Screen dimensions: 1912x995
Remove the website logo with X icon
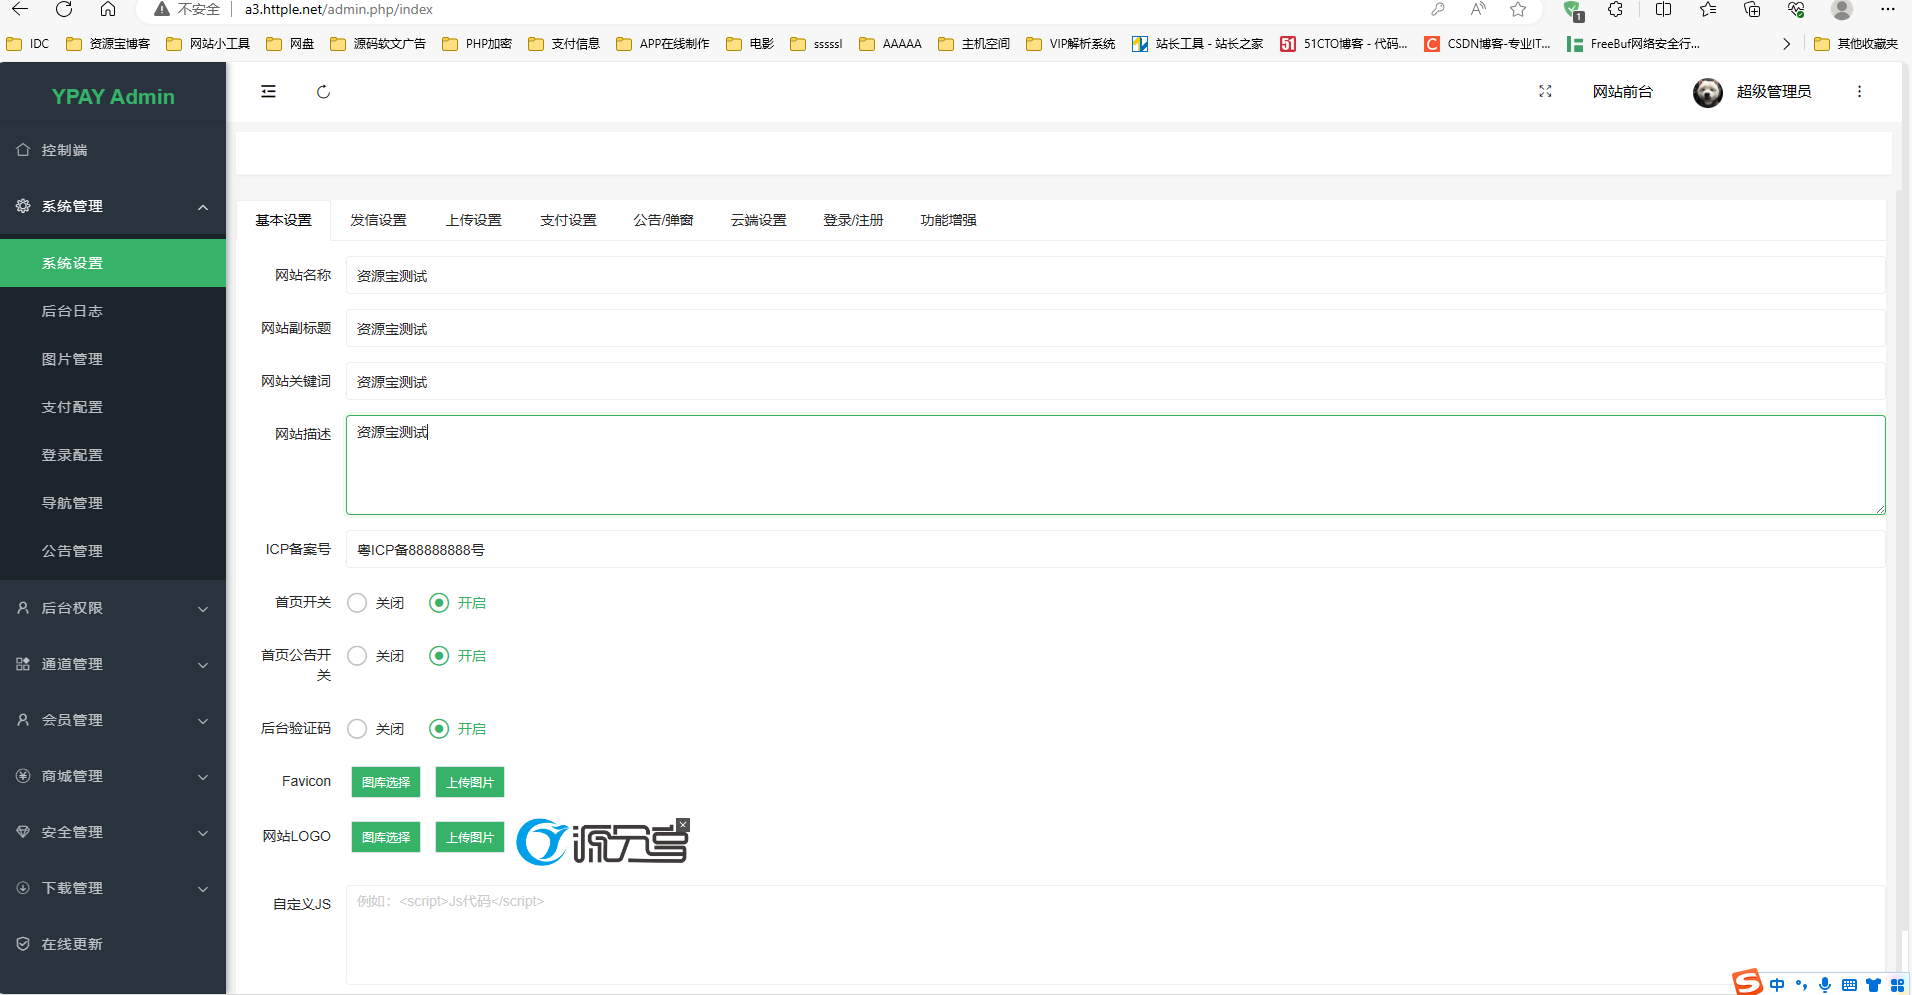[683, 825]
